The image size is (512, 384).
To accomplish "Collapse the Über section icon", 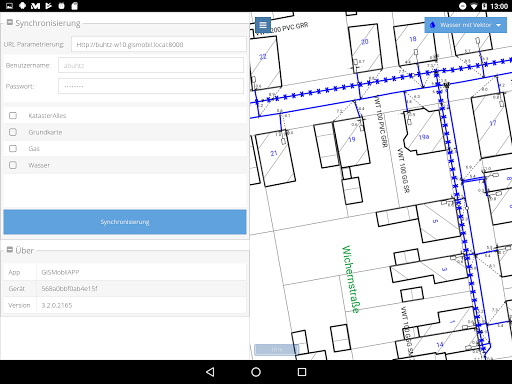I will pyautogui.click(x=10, y=250).
